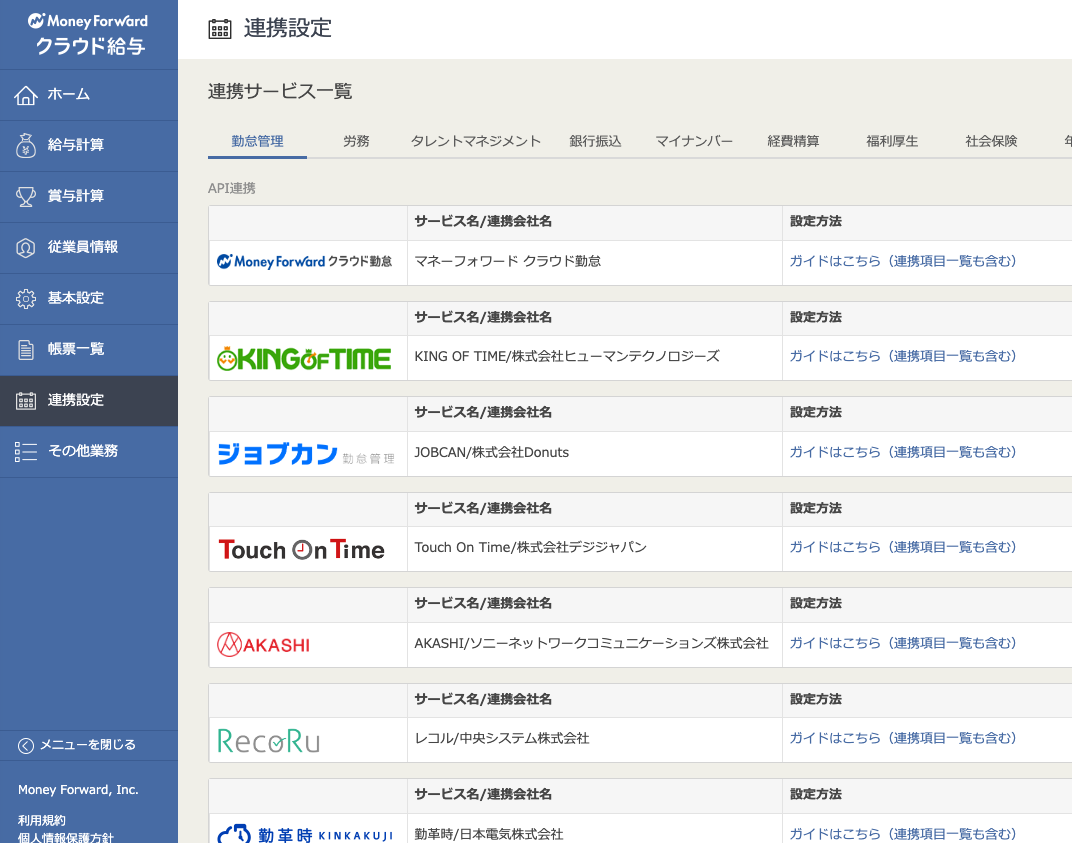The image size is (1072, 843).
Task: Go to 給与計算 in the sidebar
Action: pos(89,146)
